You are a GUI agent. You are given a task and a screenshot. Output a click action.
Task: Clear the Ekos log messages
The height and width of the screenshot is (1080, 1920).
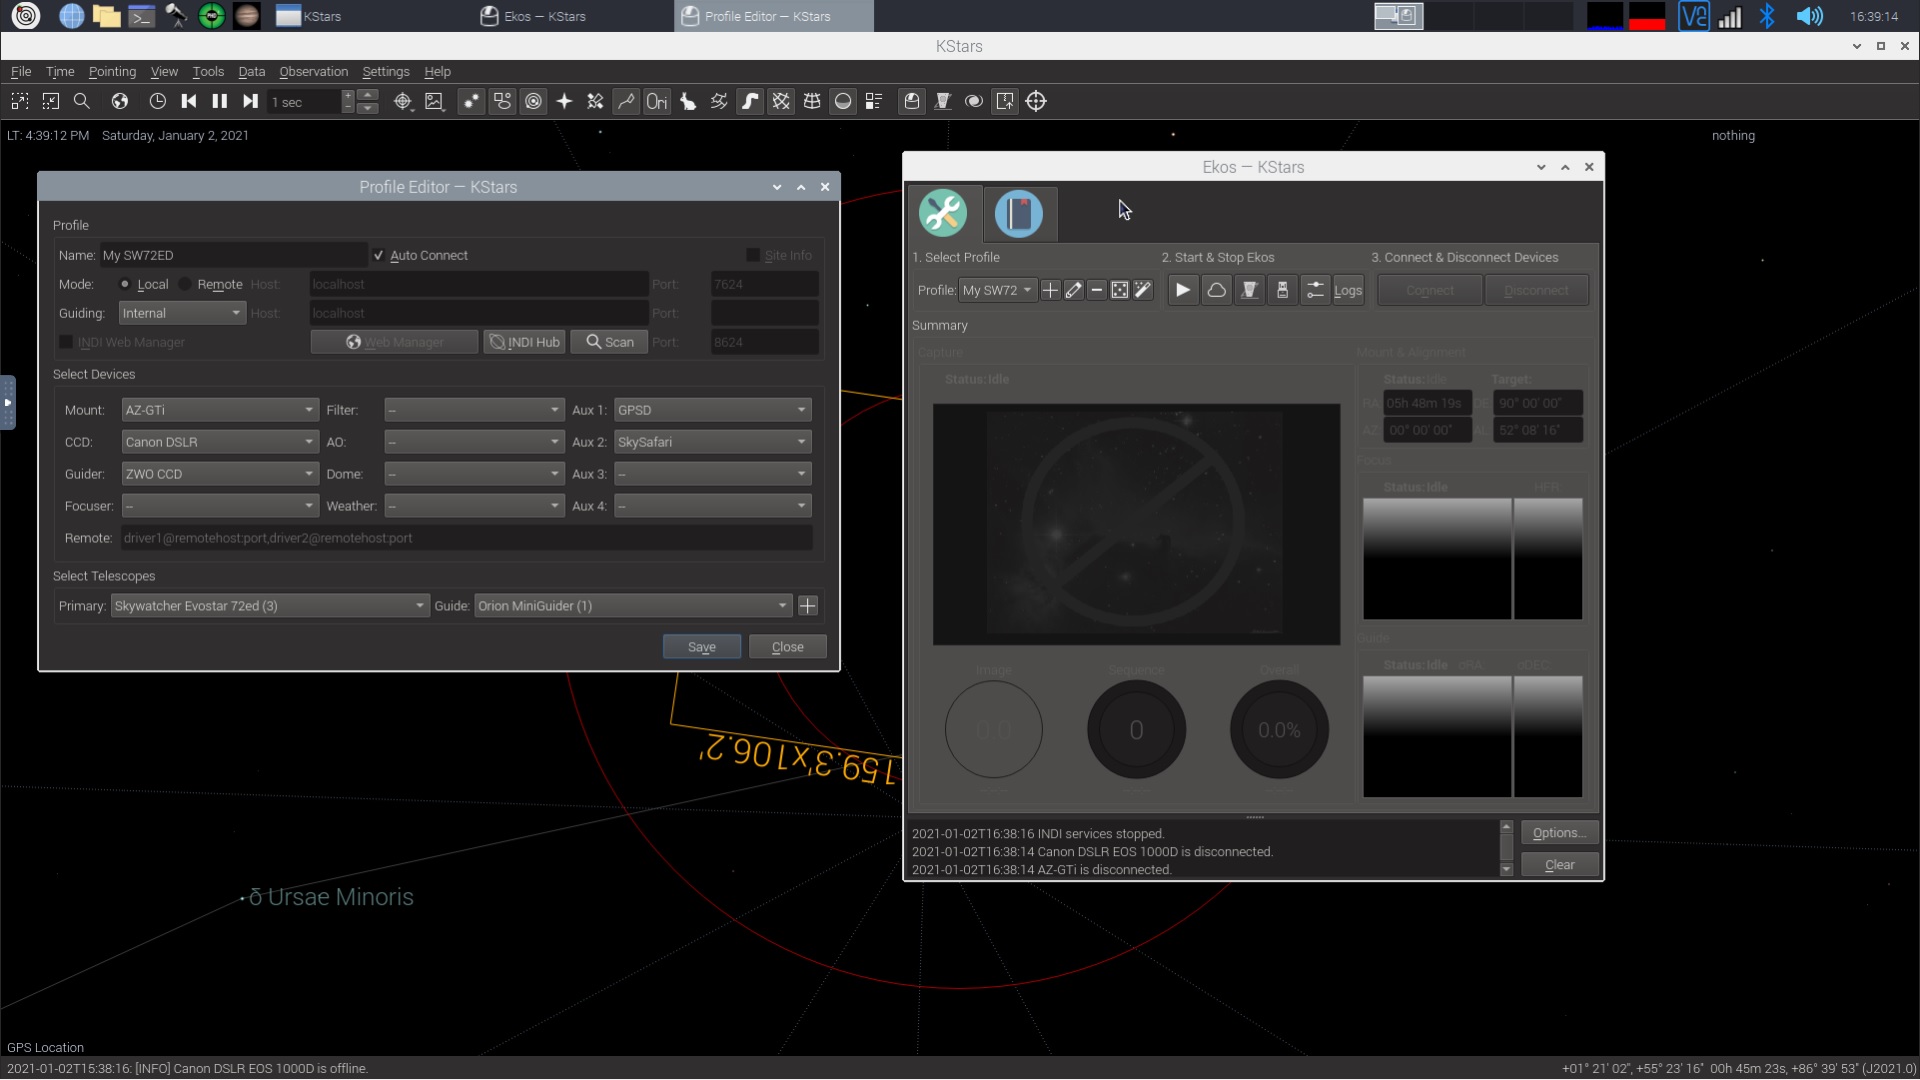click(x=1558, y=865)
